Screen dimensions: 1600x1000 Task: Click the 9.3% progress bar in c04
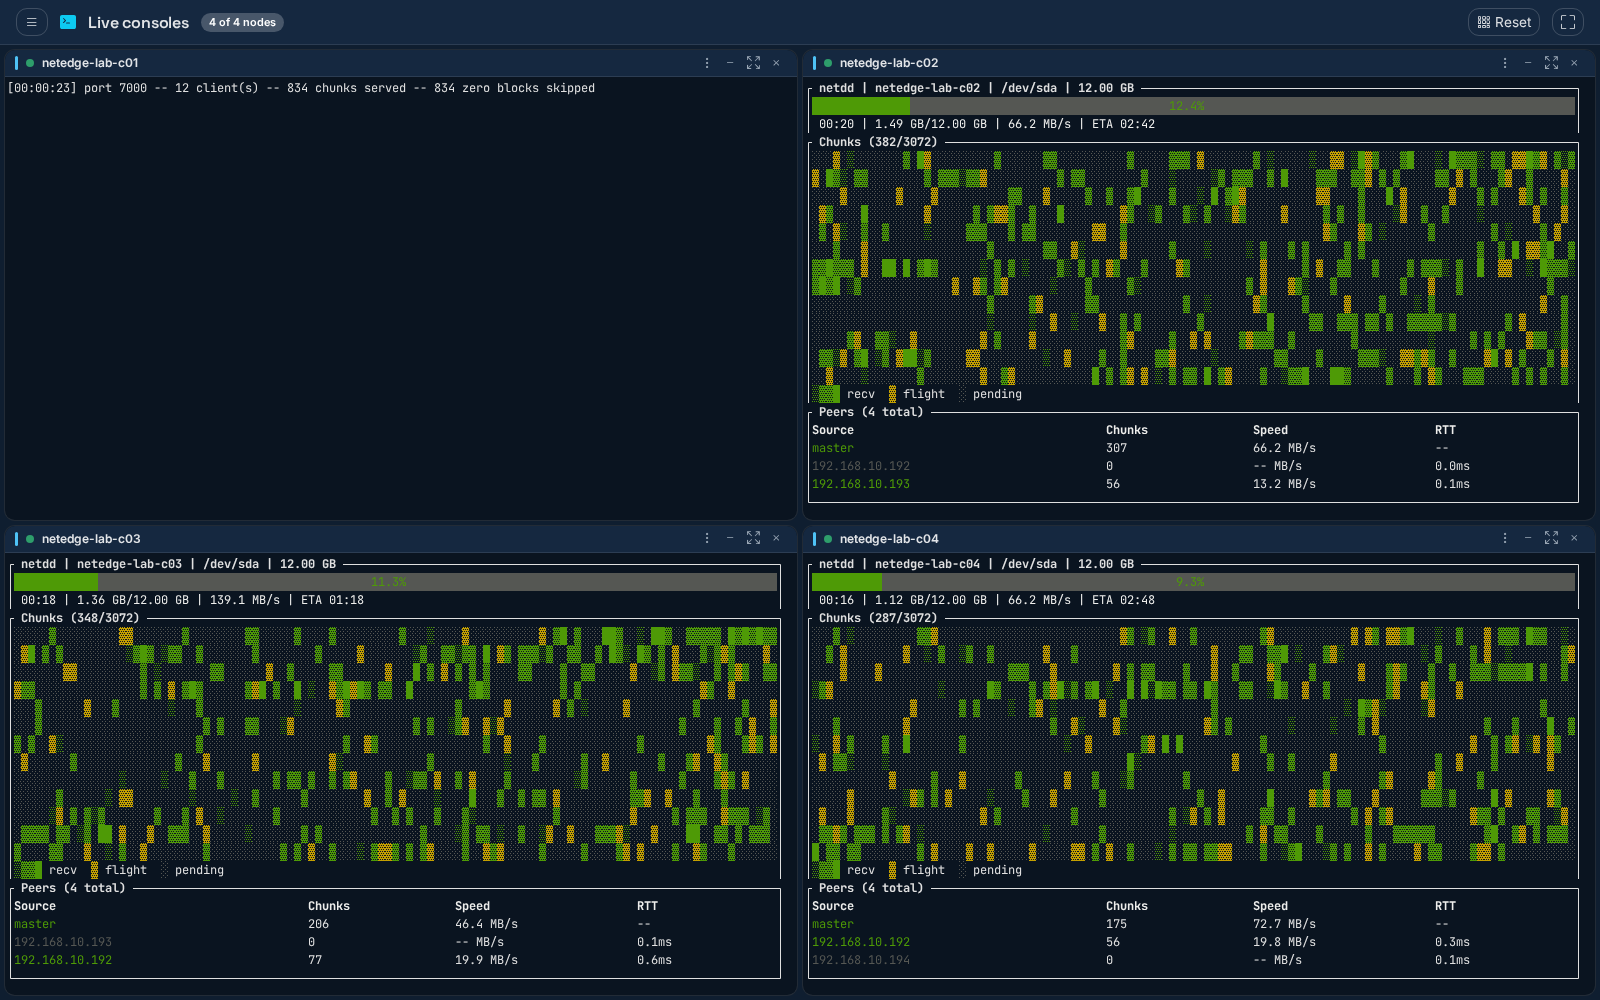pos(1193,582)
